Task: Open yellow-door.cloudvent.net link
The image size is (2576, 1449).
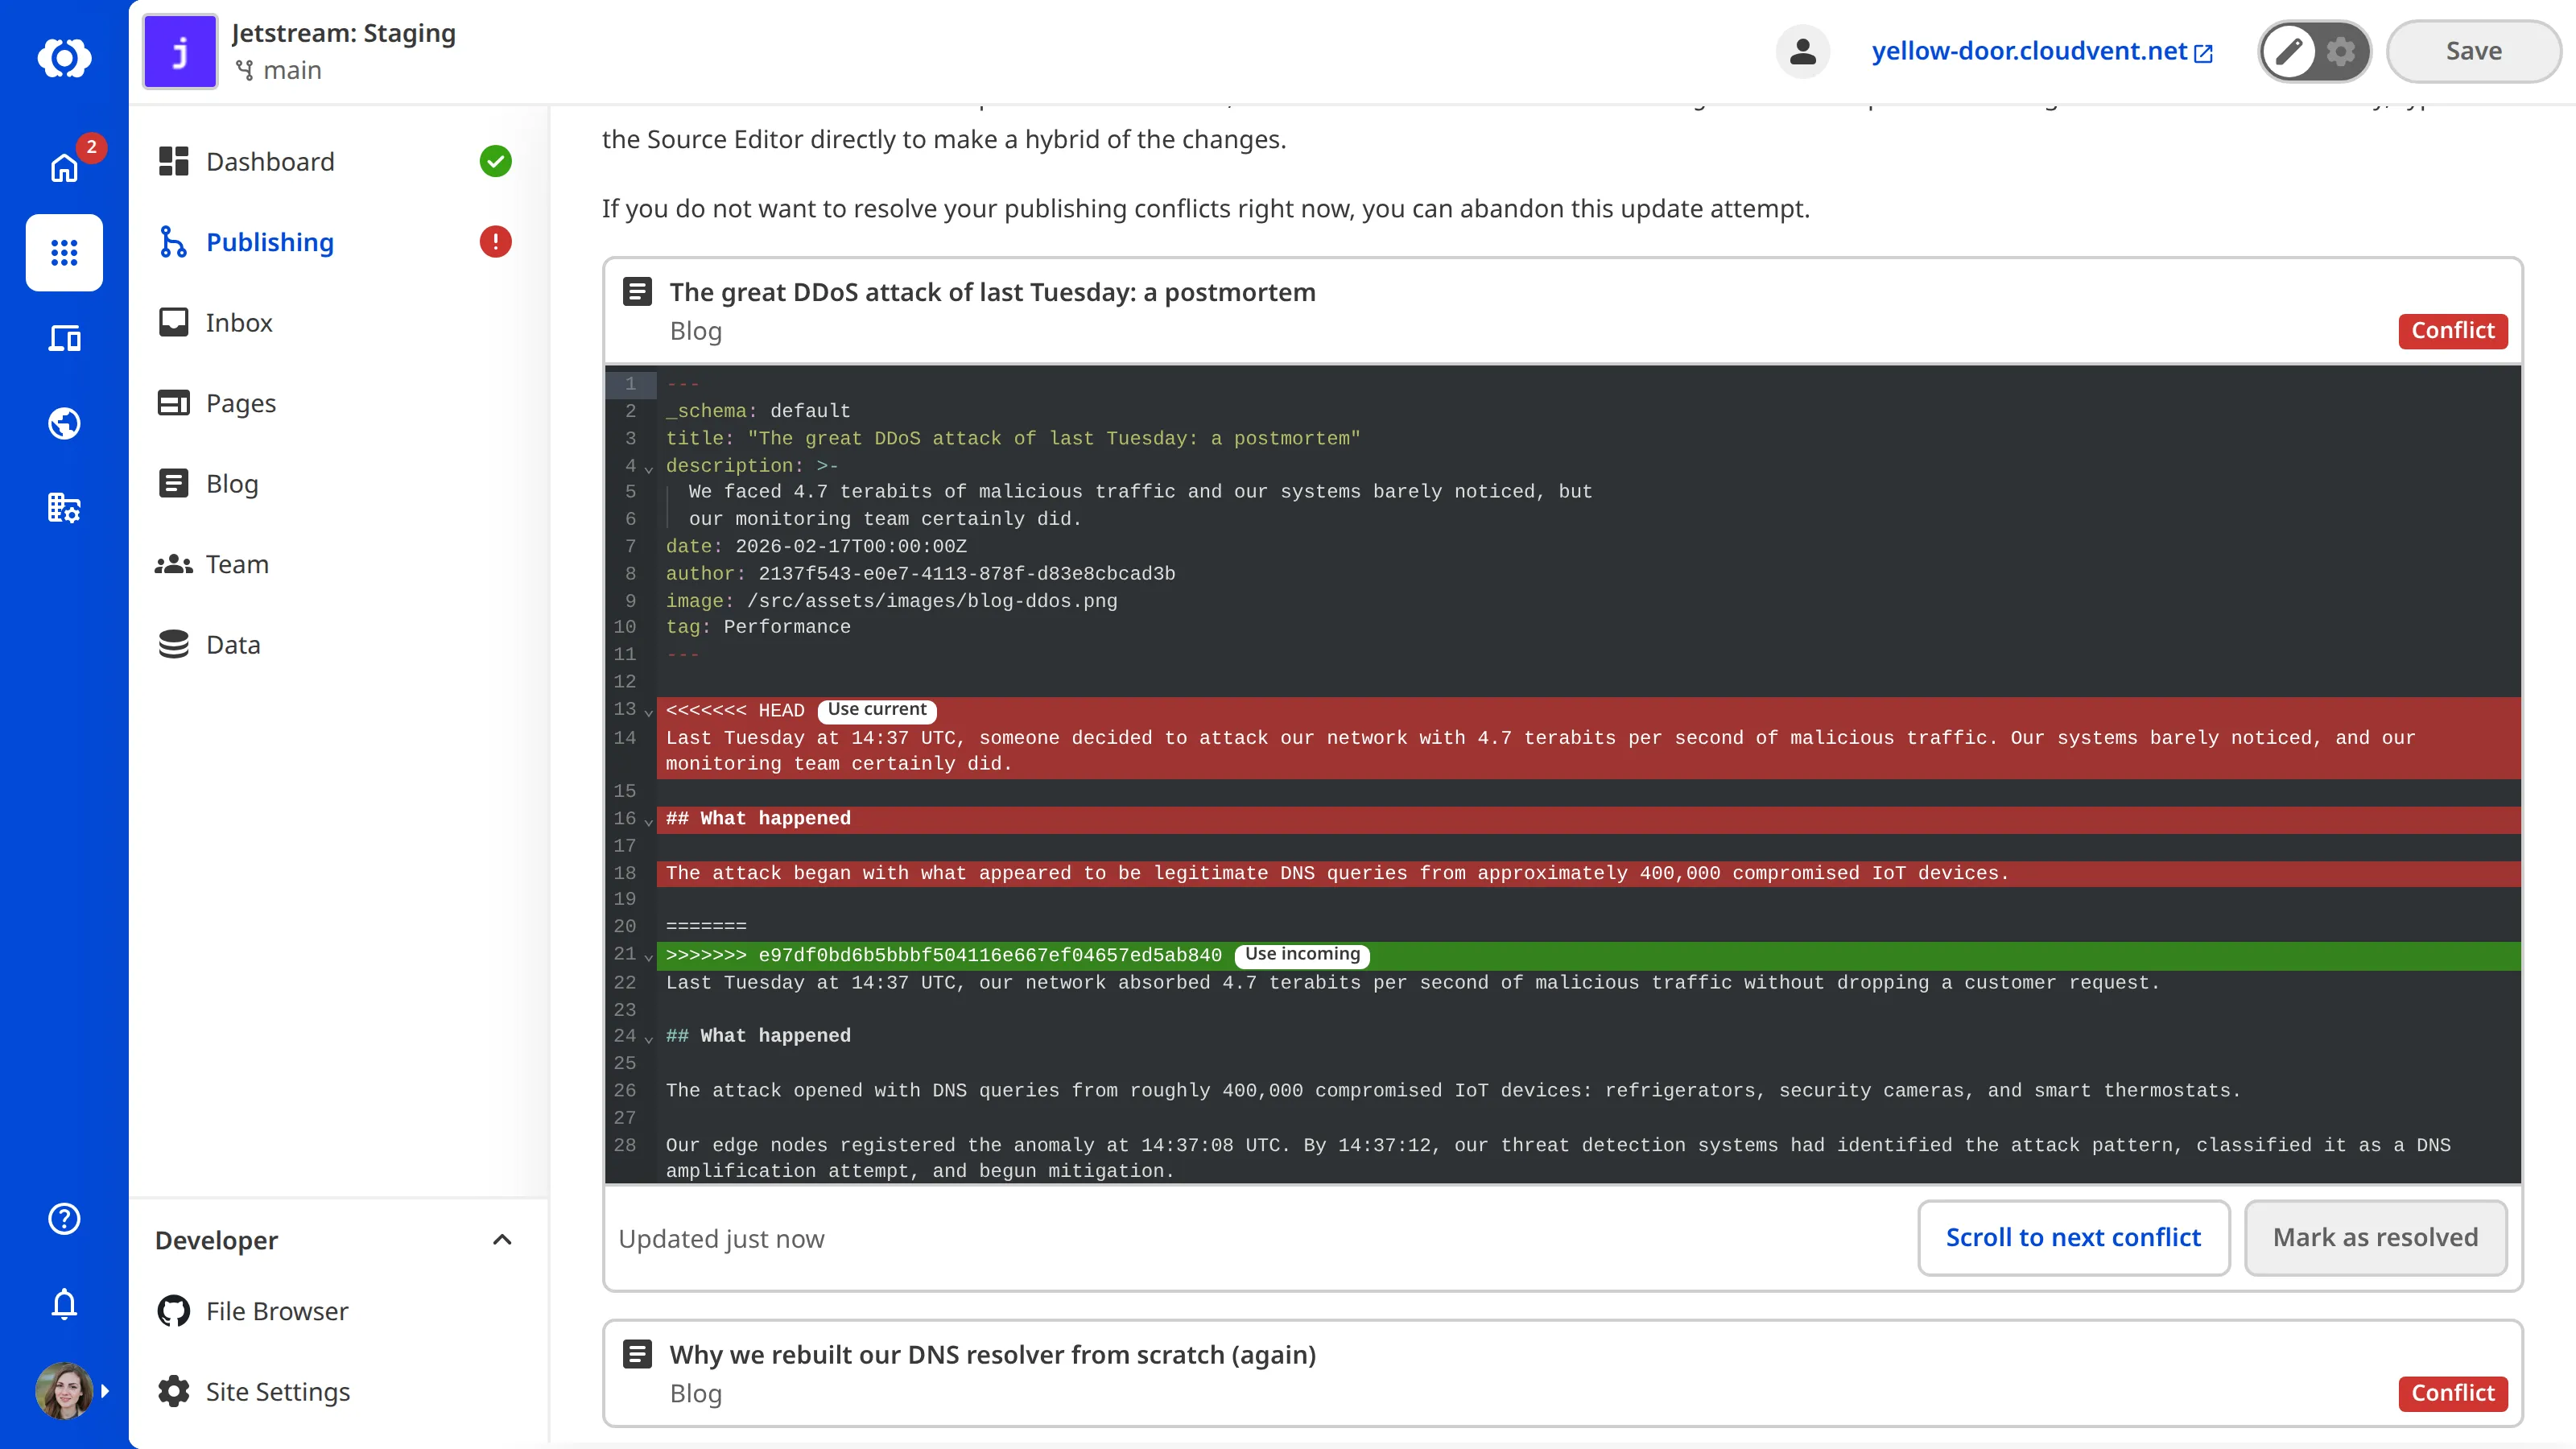Action: (2042, 51)
